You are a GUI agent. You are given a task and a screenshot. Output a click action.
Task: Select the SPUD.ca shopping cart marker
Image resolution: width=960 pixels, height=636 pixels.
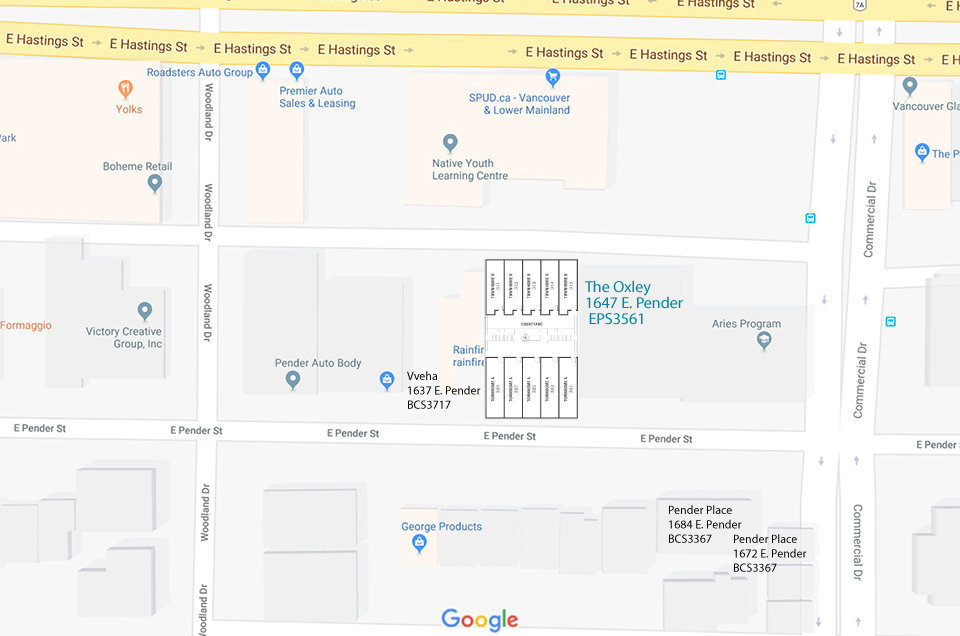pos(553,77)
